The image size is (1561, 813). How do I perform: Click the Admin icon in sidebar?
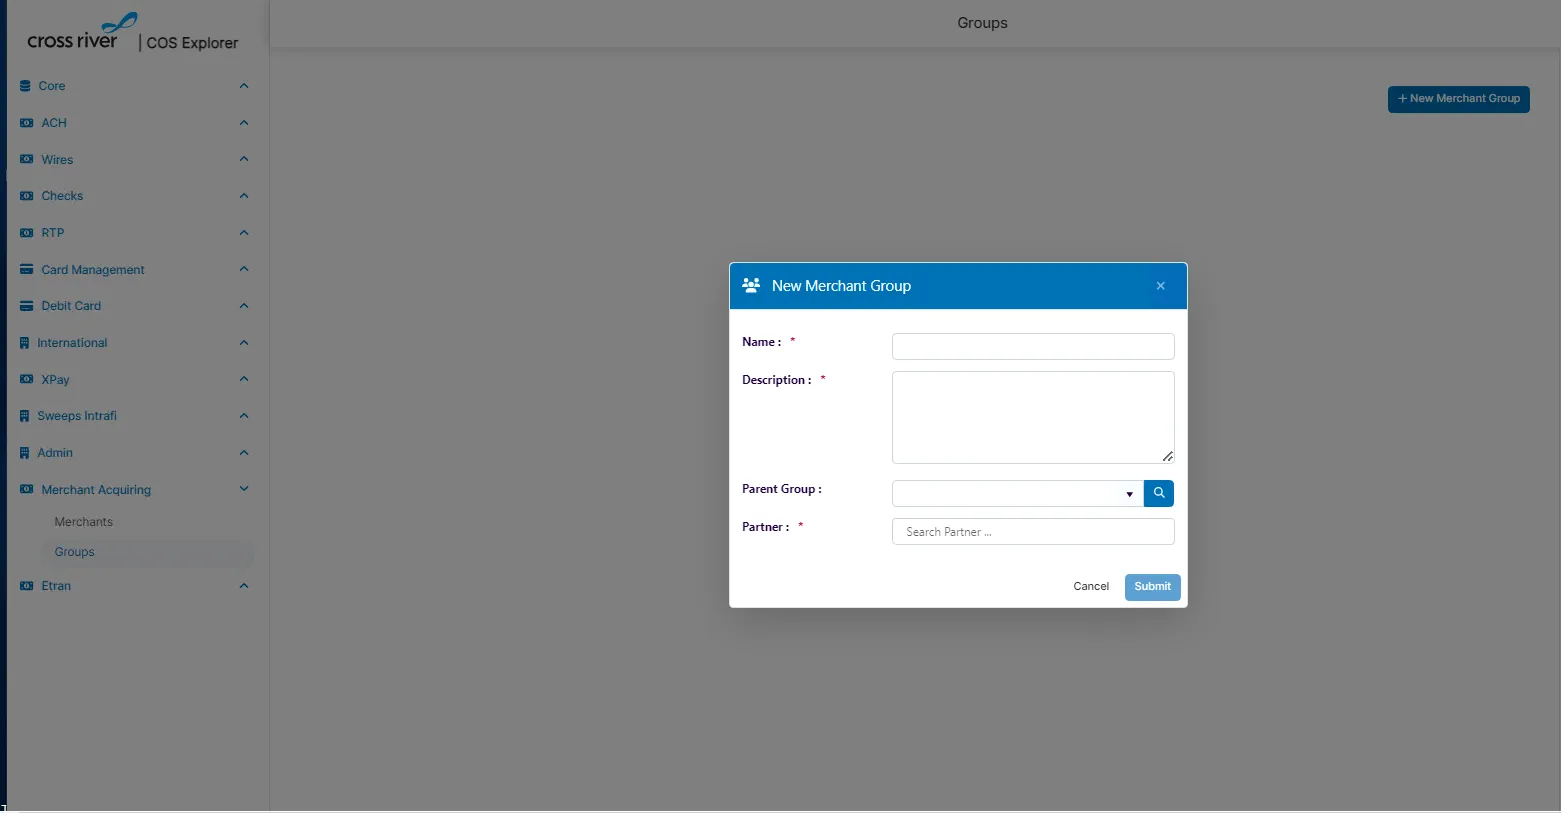click(25, 453)
